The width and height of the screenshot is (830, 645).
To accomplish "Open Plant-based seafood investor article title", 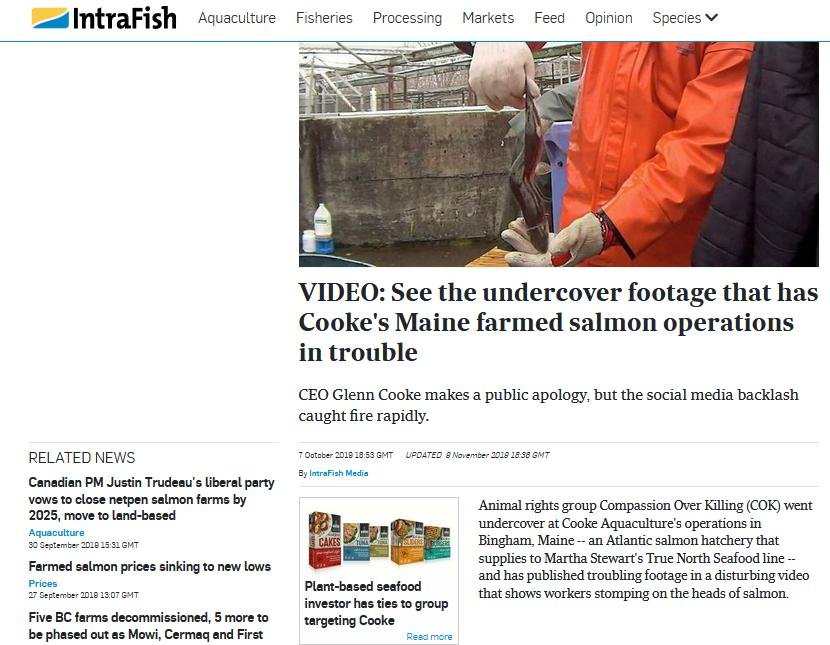I will 376,603.
